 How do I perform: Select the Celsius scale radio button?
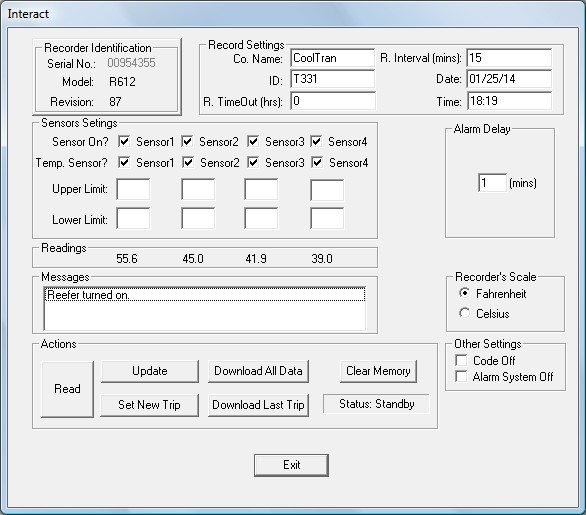pyautogui.click(x=464, y=313)
